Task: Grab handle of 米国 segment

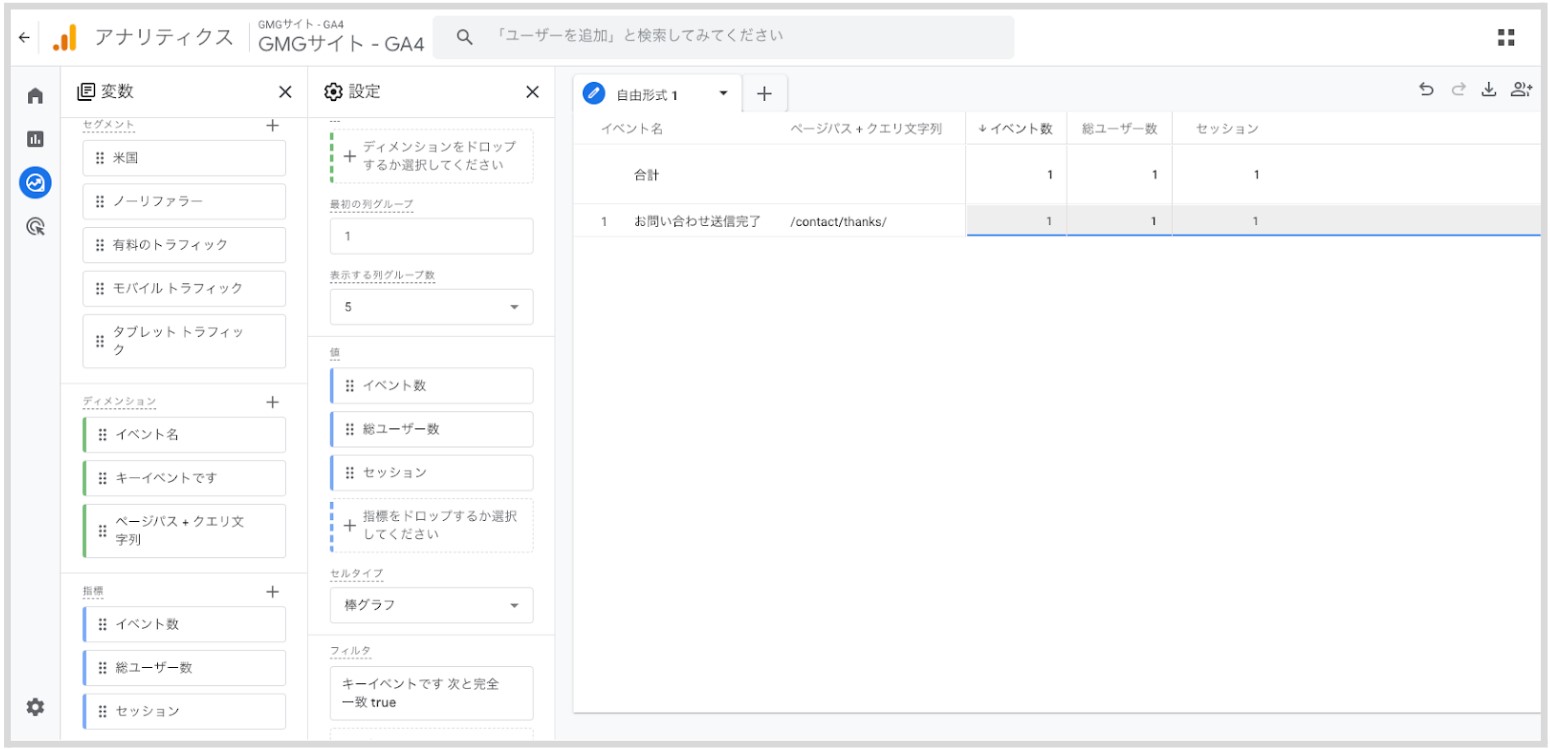Action: pyautogui.click(x=100, y=158)
